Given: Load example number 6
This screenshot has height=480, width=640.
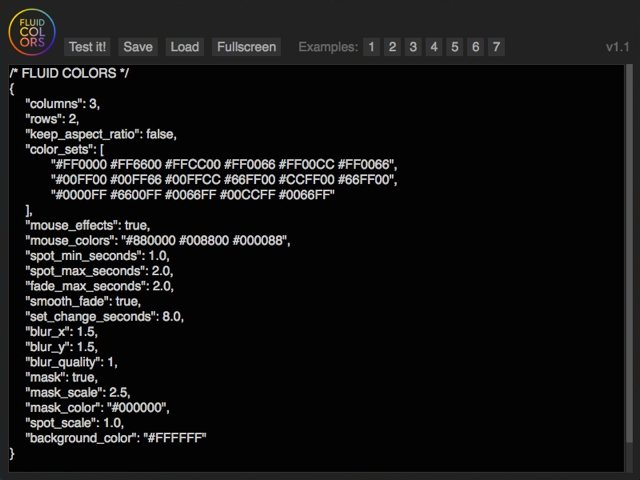Looking at the screenshot, I should [476, 47].
